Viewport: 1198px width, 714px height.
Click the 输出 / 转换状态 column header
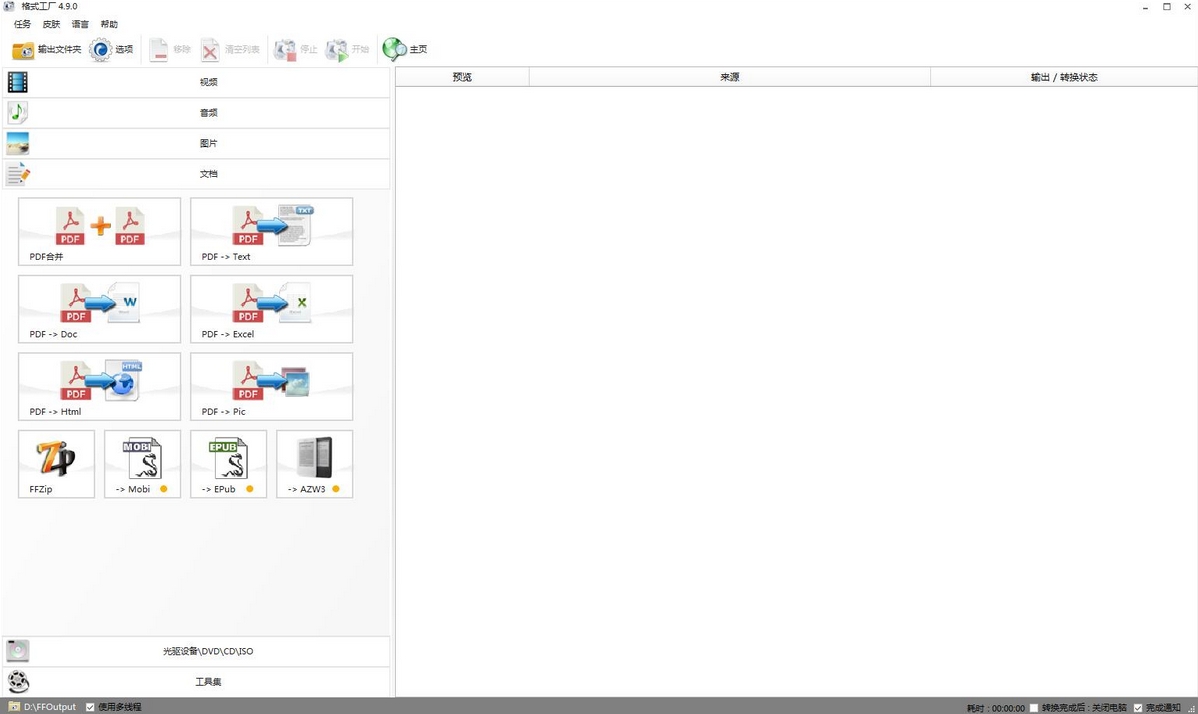1064,77
